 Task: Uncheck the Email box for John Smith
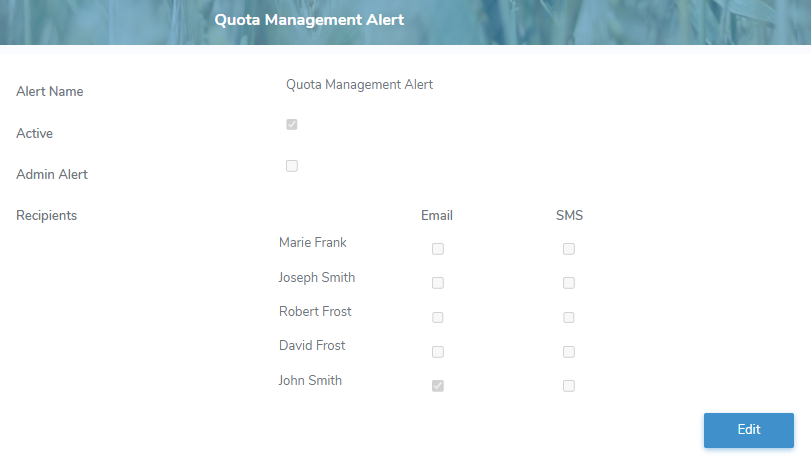[x=437, y=386]
